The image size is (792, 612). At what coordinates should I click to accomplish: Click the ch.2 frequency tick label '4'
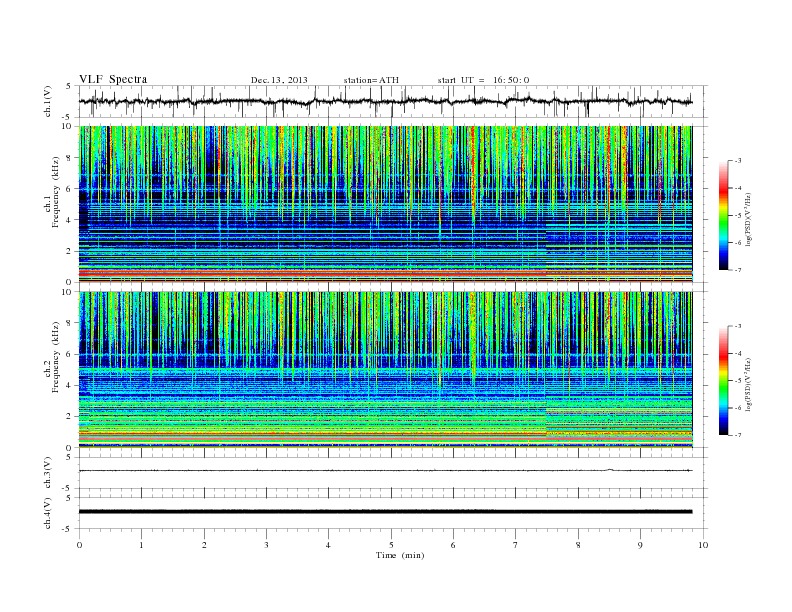69,385
